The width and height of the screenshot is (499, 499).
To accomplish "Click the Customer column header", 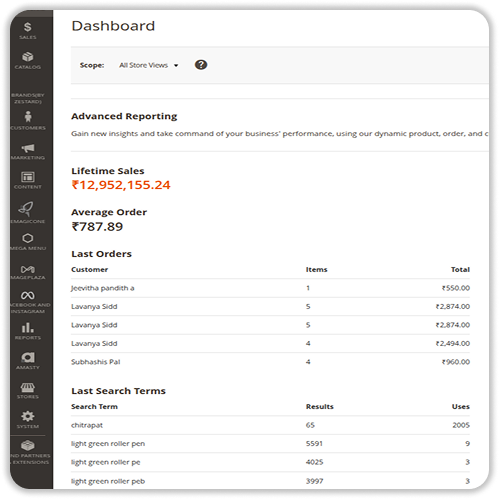I will (x=89, y=270).
